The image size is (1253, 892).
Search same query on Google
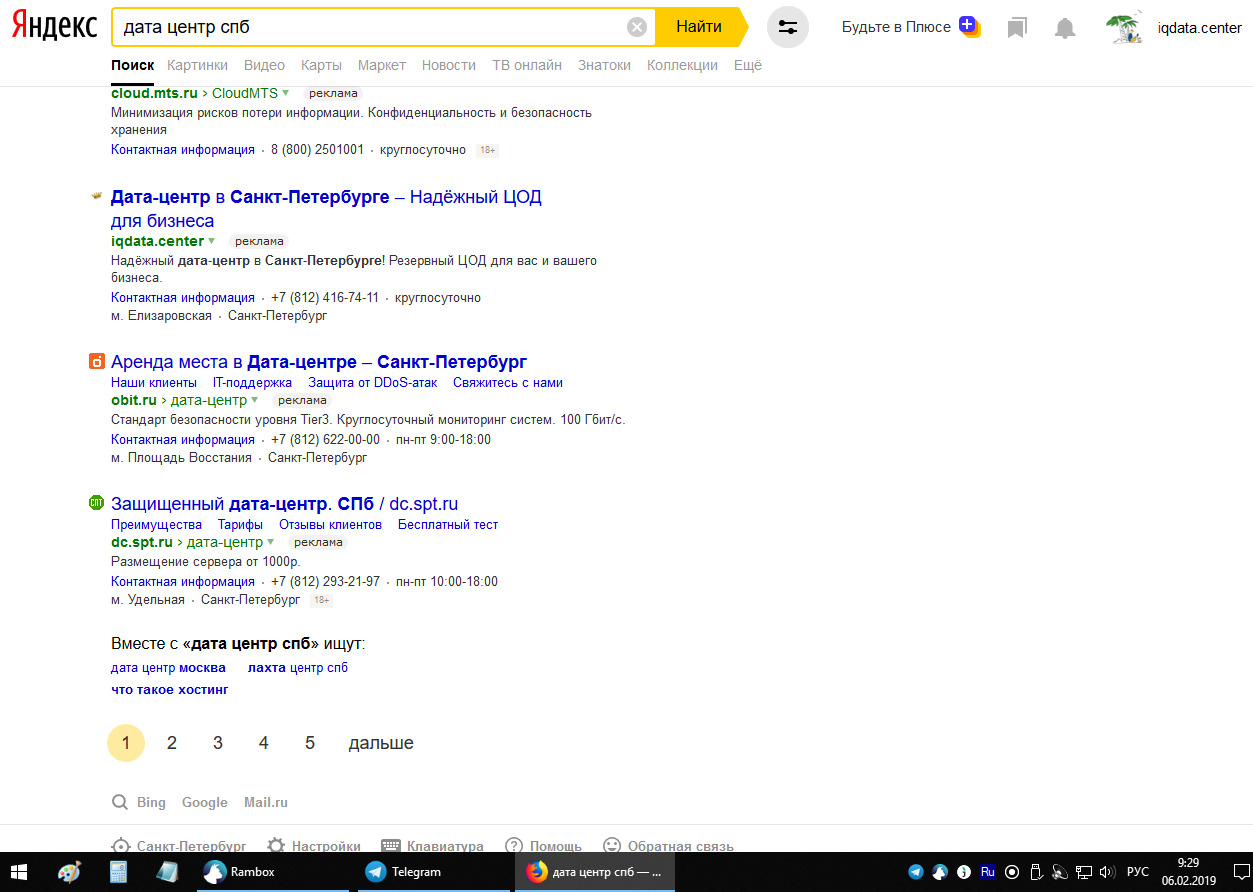point(205,802)
